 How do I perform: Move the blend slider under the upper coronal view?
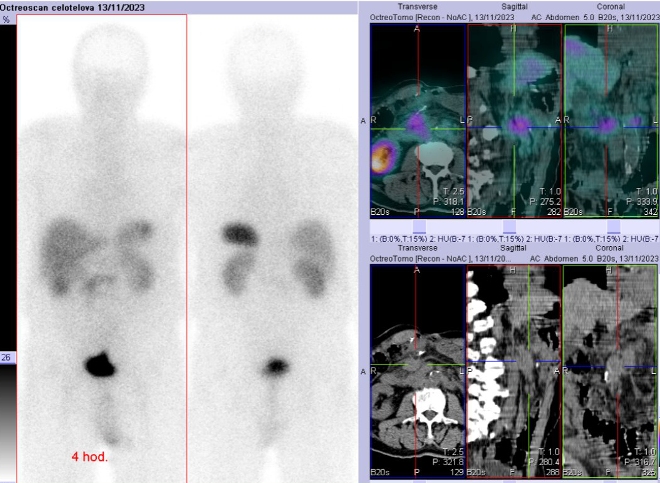[x=614, y=227]
